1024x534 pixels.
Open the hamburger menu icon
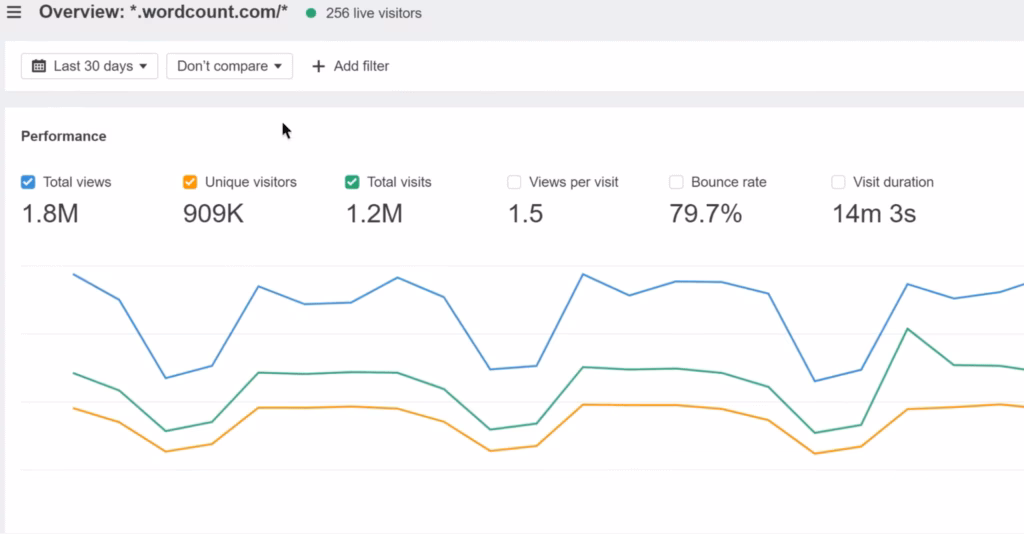pyautogui.click(x=14, y=13)
